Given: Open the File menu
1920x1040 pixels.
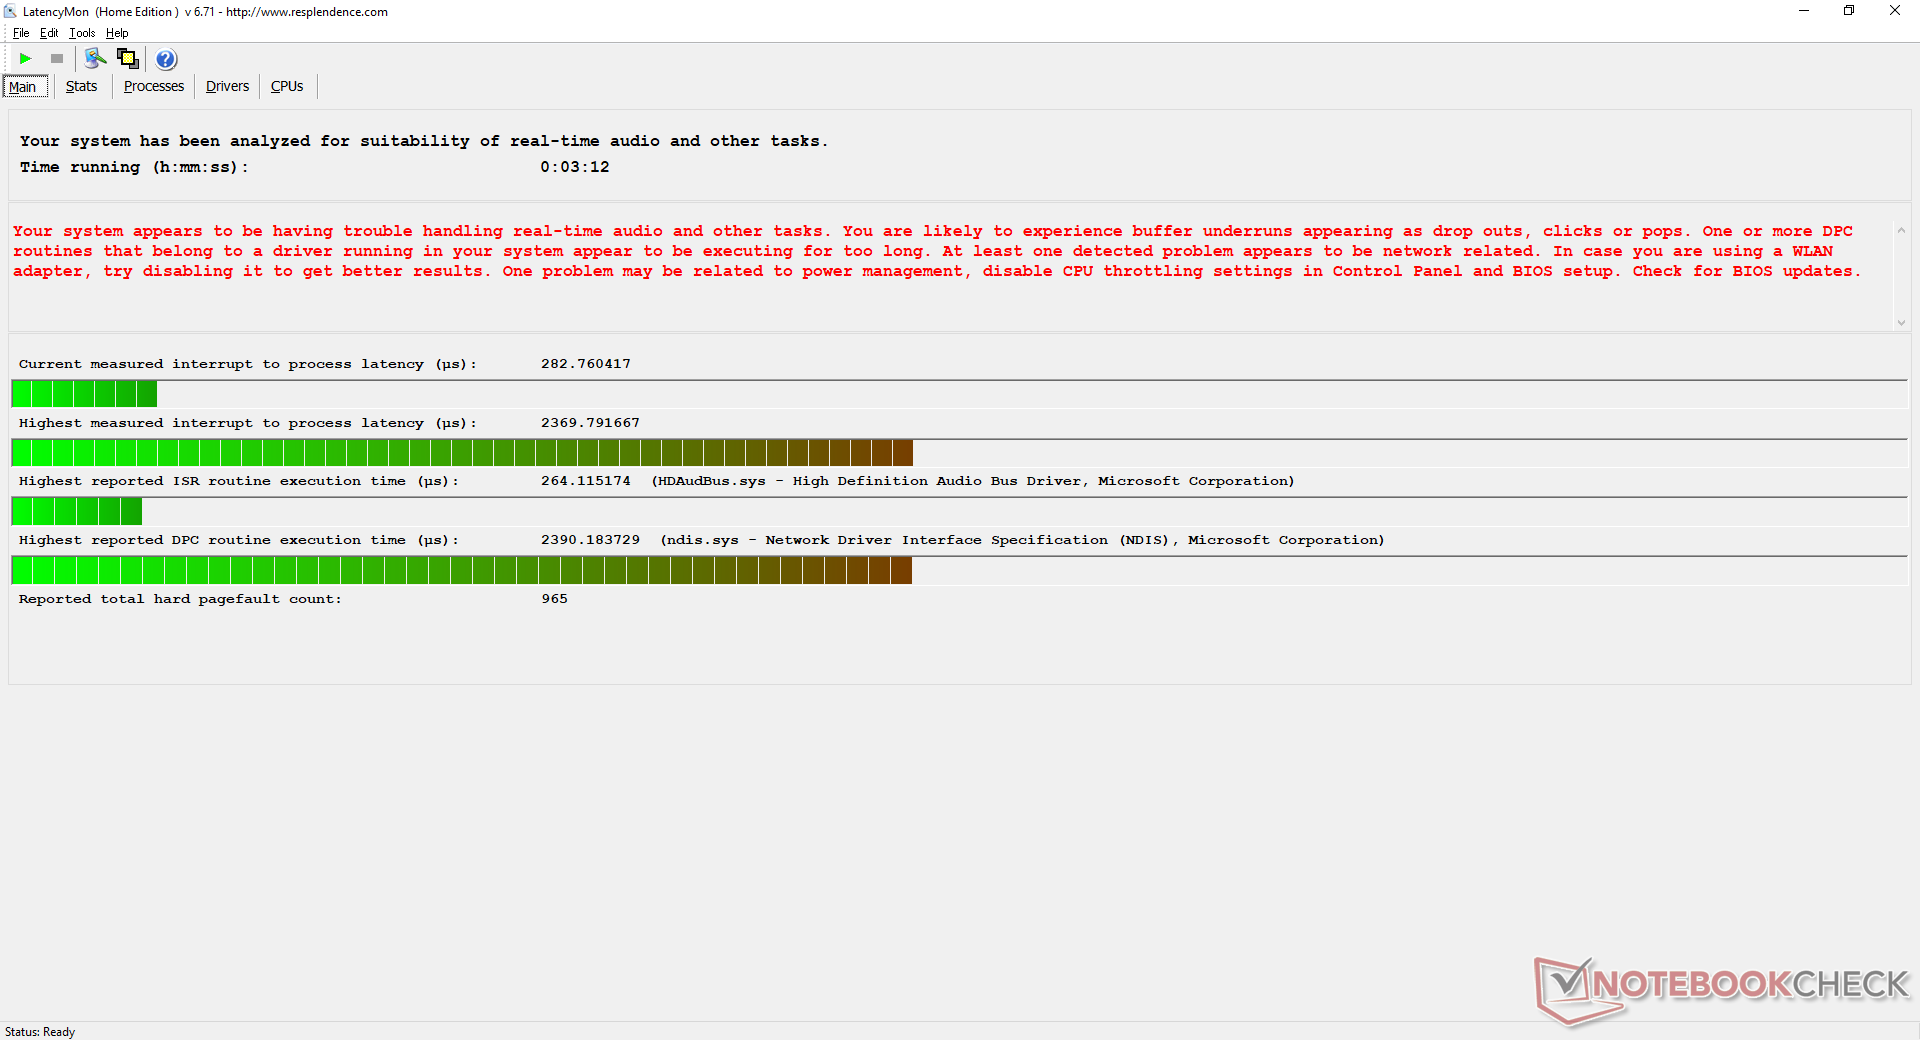Looking at the screenshot, I should point(21,33).
